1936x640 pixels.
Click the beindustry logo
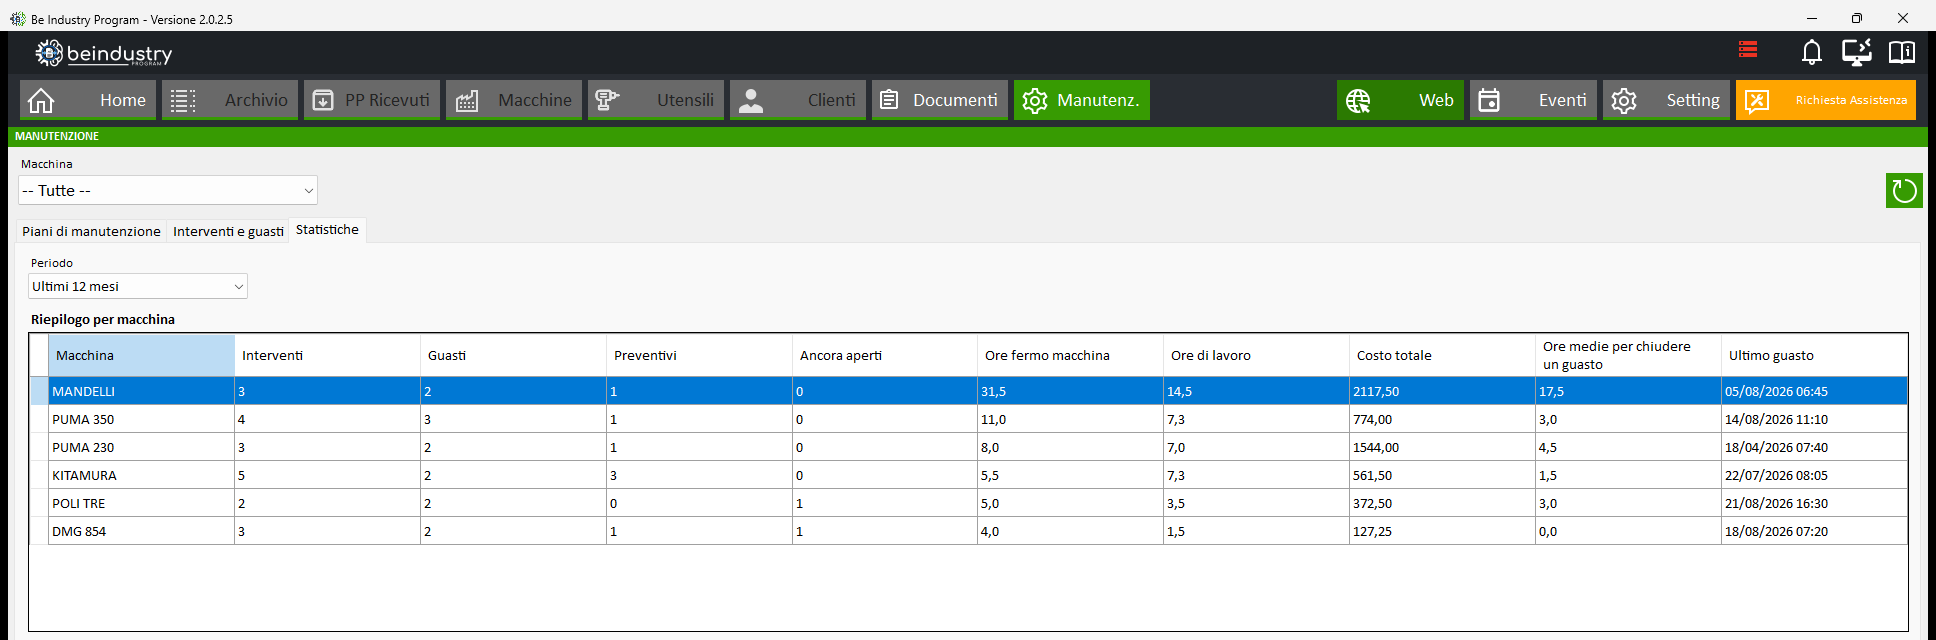[x=104, y=53]
